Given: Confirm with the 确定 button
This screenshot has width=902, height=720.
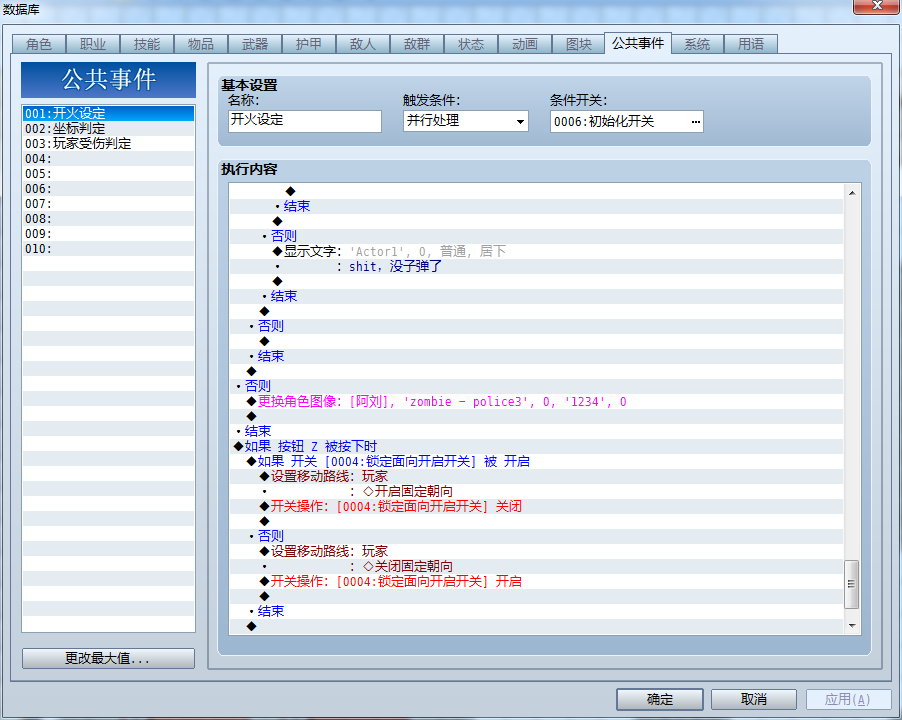Looking at the screenshot, I should click(x=659, y=699).
